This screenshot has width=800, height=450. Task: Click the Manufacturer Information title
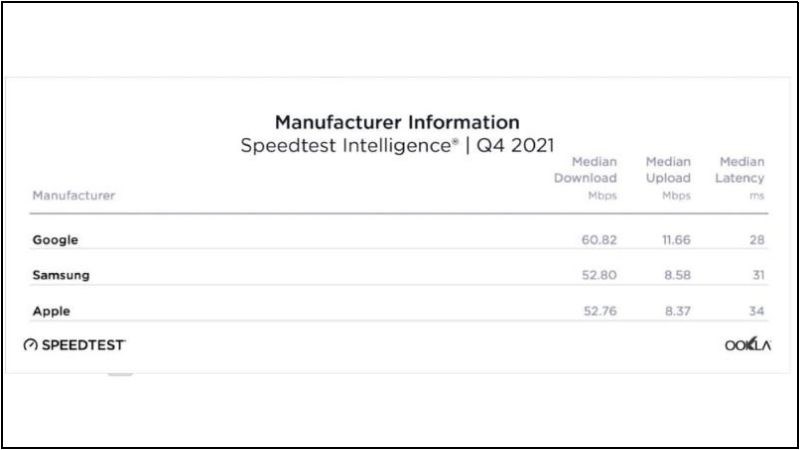pyautogui.click(x=397, y=123)
